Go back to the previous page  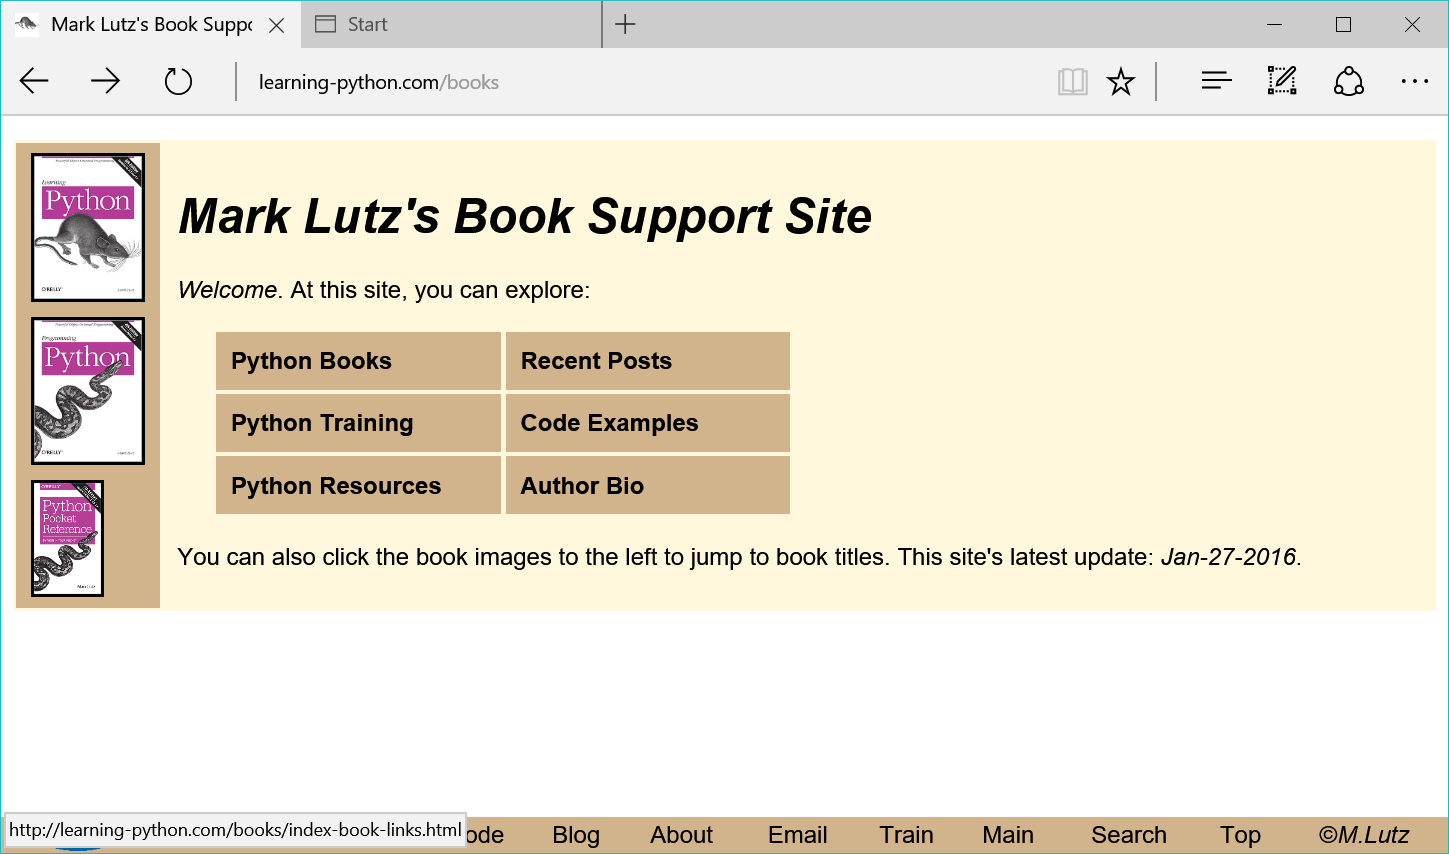coord(34,81)
